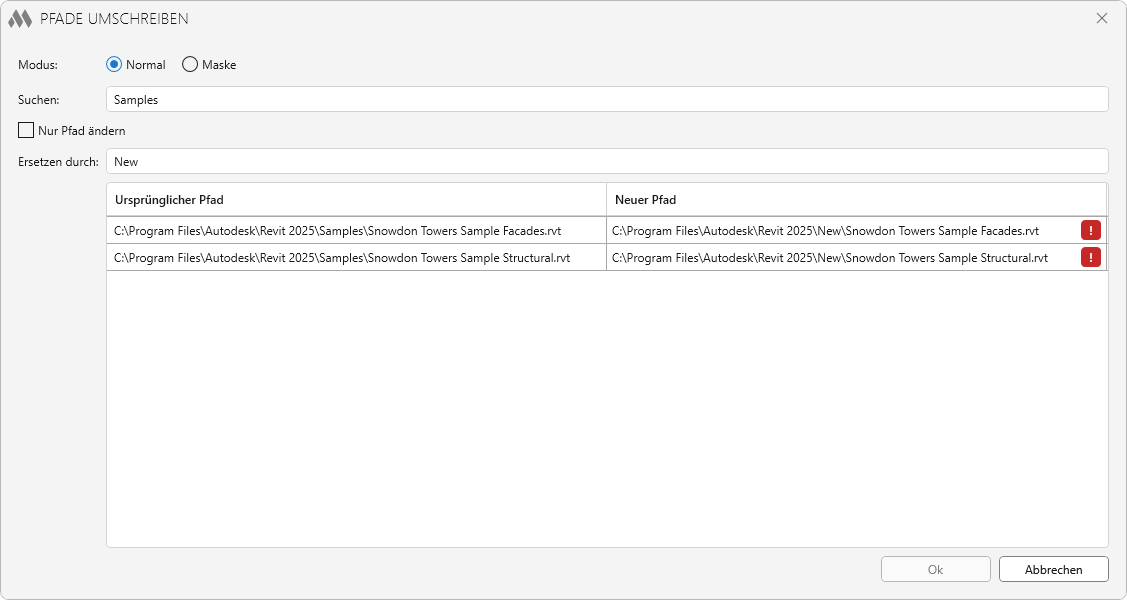The height and width of the screenshot is (600, 1127).
Task: Click the column divider between path headers
Action: 606,200
